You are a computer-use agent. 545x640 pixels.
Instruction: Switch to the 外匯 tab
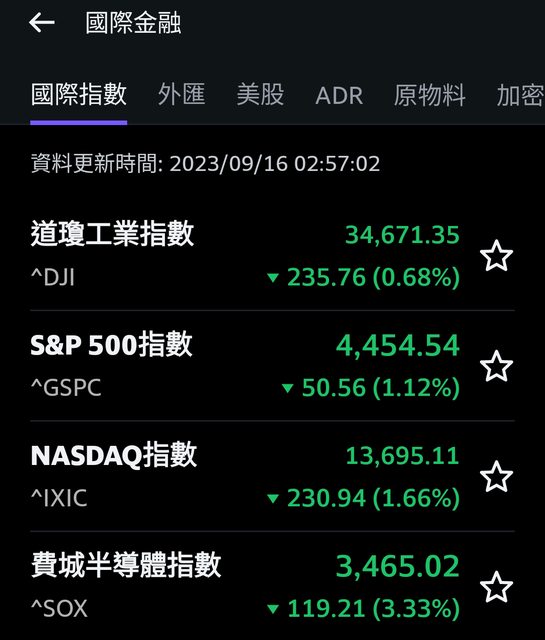tap(182, 95)
